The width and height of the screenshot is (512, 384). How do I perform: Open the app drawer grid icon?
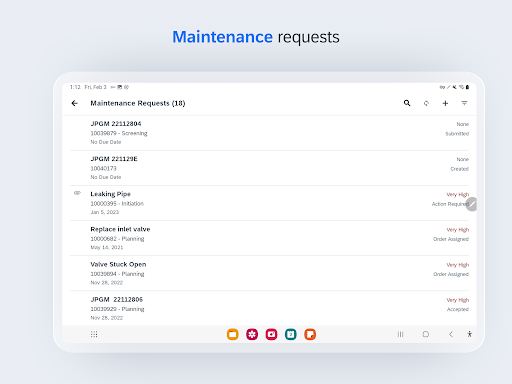pos(94,334)
